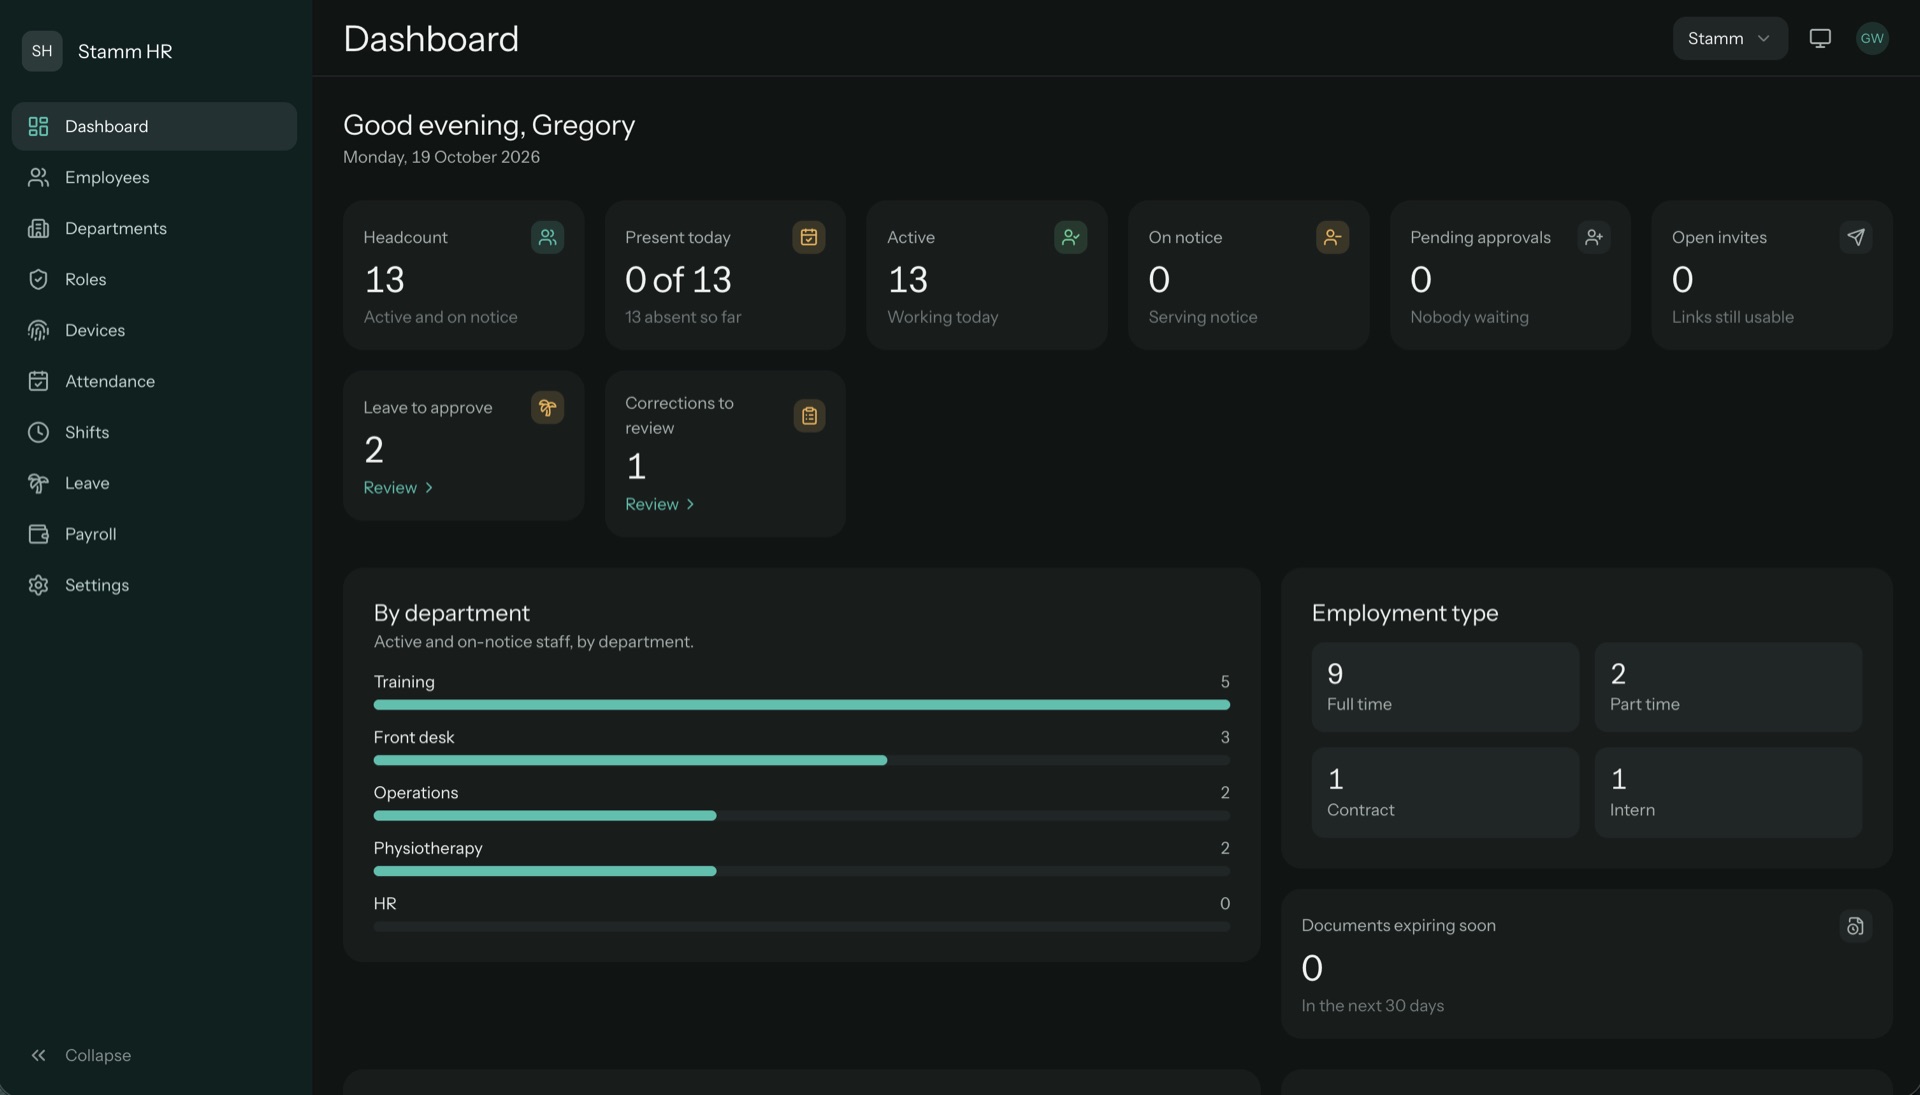The height and width of the screenshot is (1095, 1920).
Task: Click the Open invites paper-plane icon
Action: pyautogui.click(x=1856, y=237)
